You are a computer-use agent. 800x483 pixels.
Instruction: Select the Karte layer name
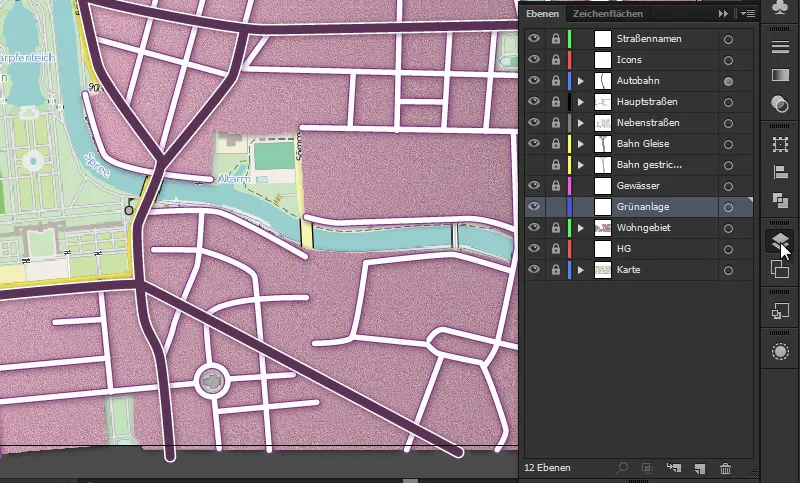pos(628,269)
